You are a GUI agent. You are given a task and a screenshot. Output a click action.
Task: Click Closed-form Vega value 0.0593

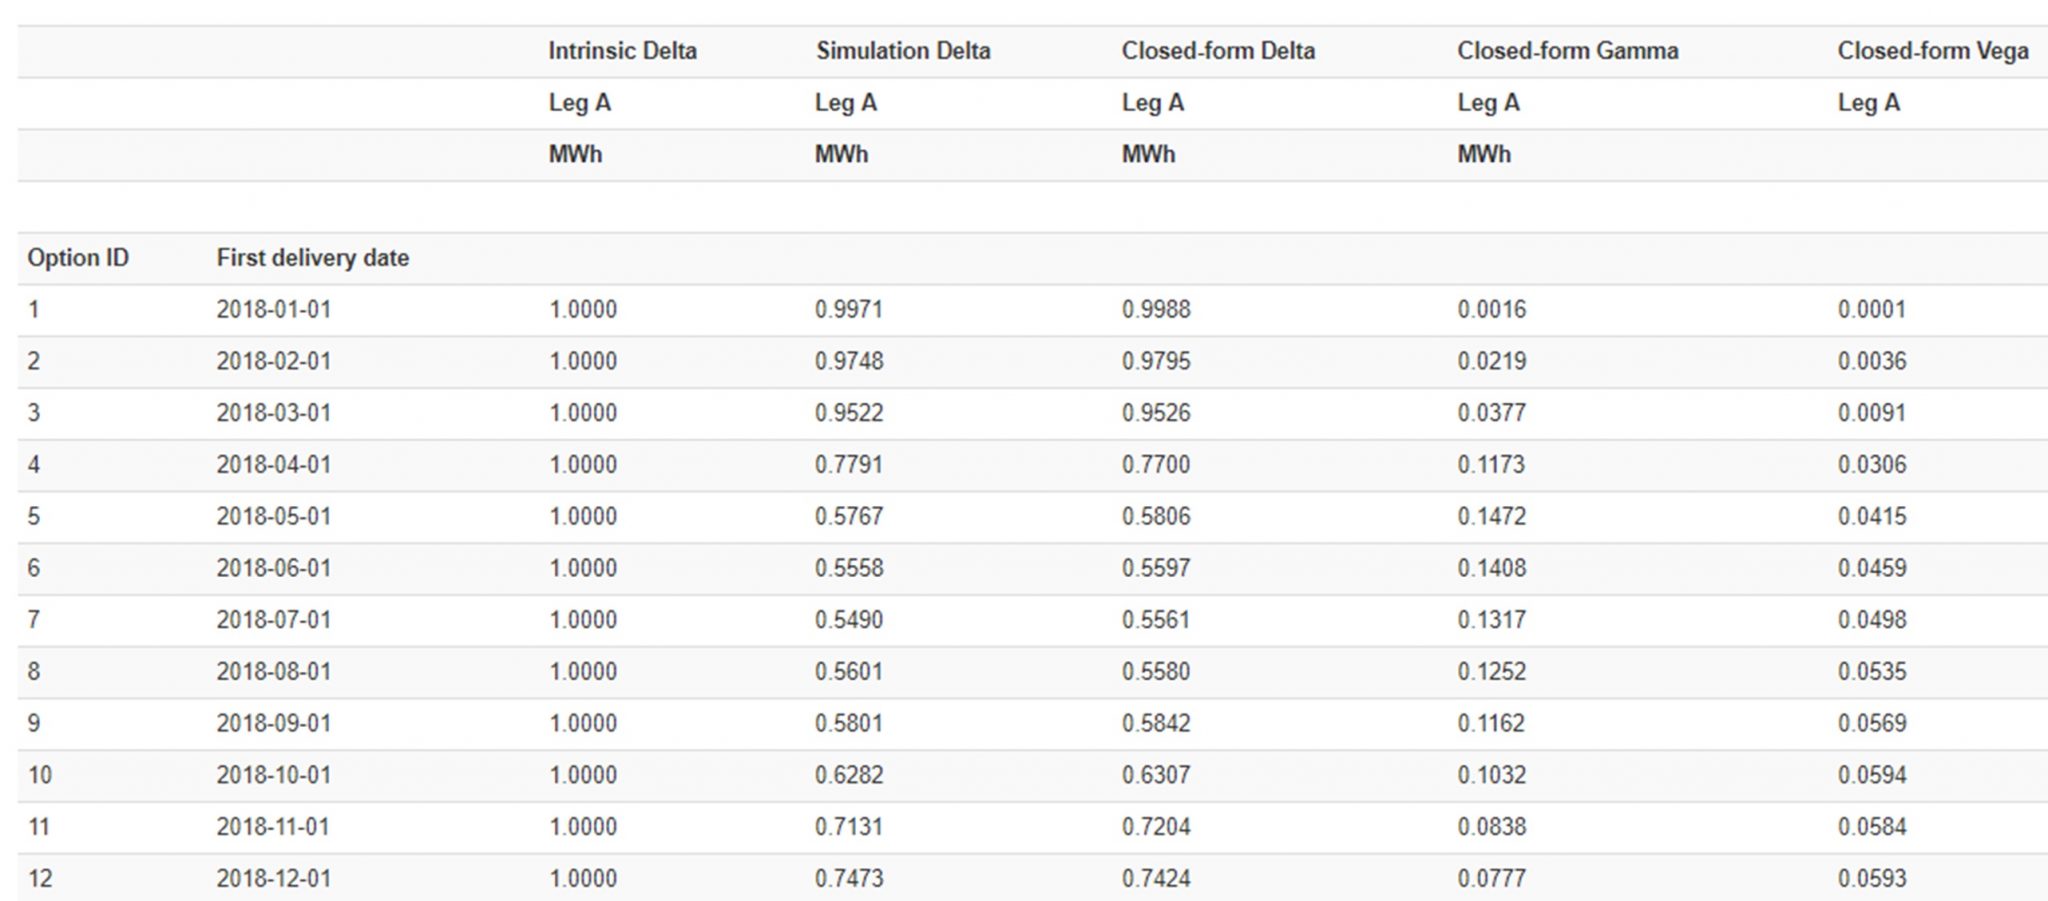[1872, 879]
